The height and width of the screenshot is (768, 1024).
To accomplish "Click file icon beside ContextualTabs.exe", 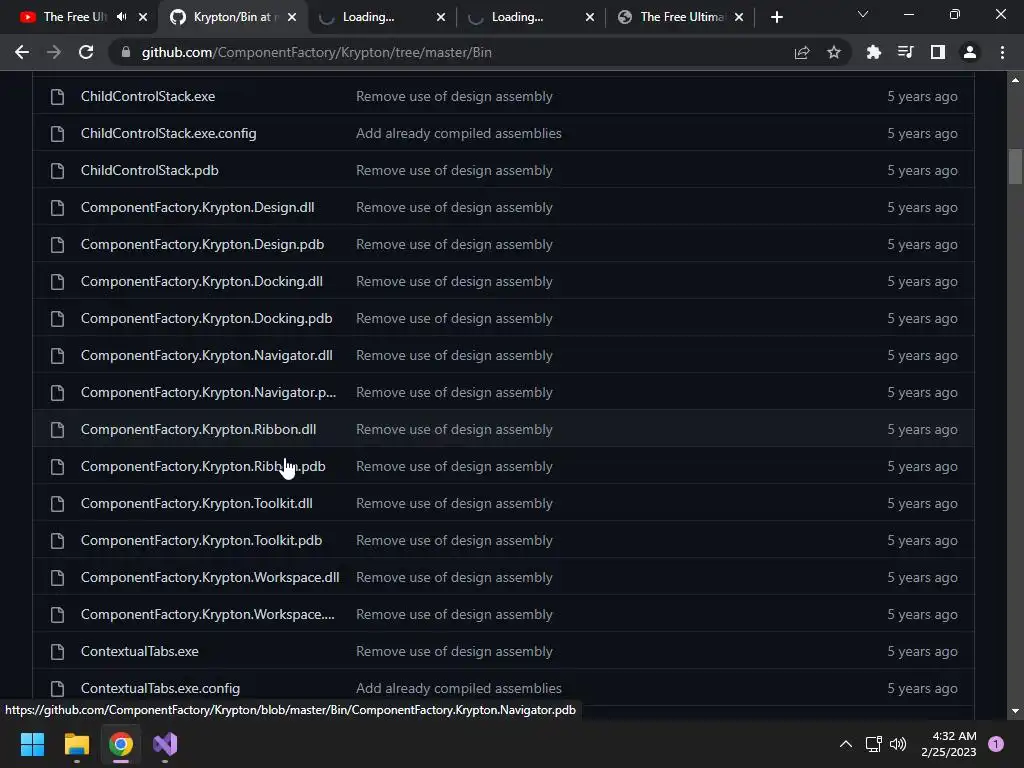I will tap(57, 652).
